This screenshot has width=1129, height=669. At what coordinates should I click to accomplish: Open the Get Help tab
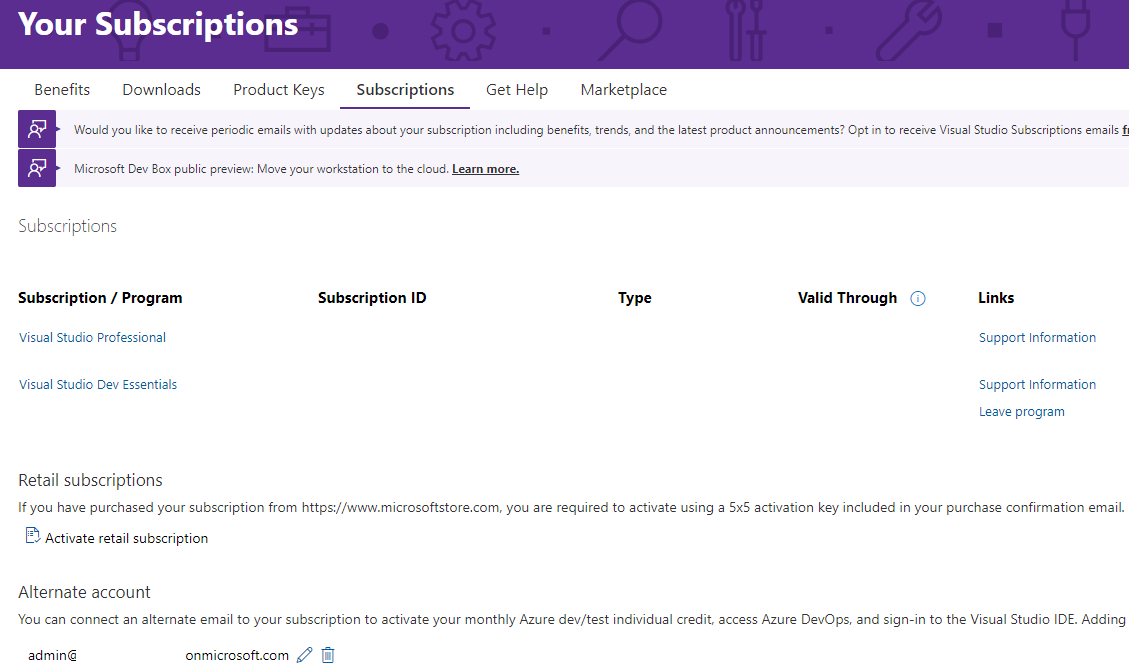click(x=517, y=90)
